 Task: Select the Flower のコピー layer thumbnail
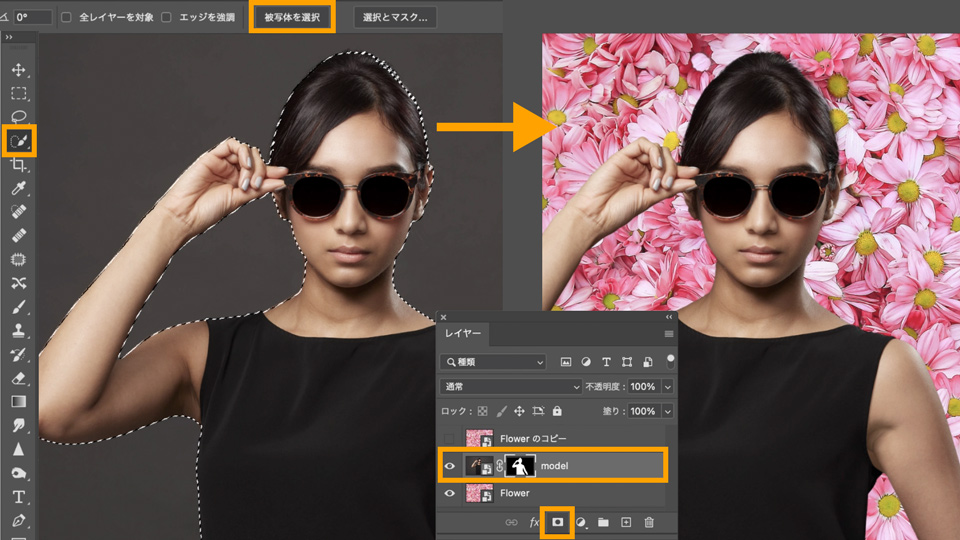(x=479, y=438)
